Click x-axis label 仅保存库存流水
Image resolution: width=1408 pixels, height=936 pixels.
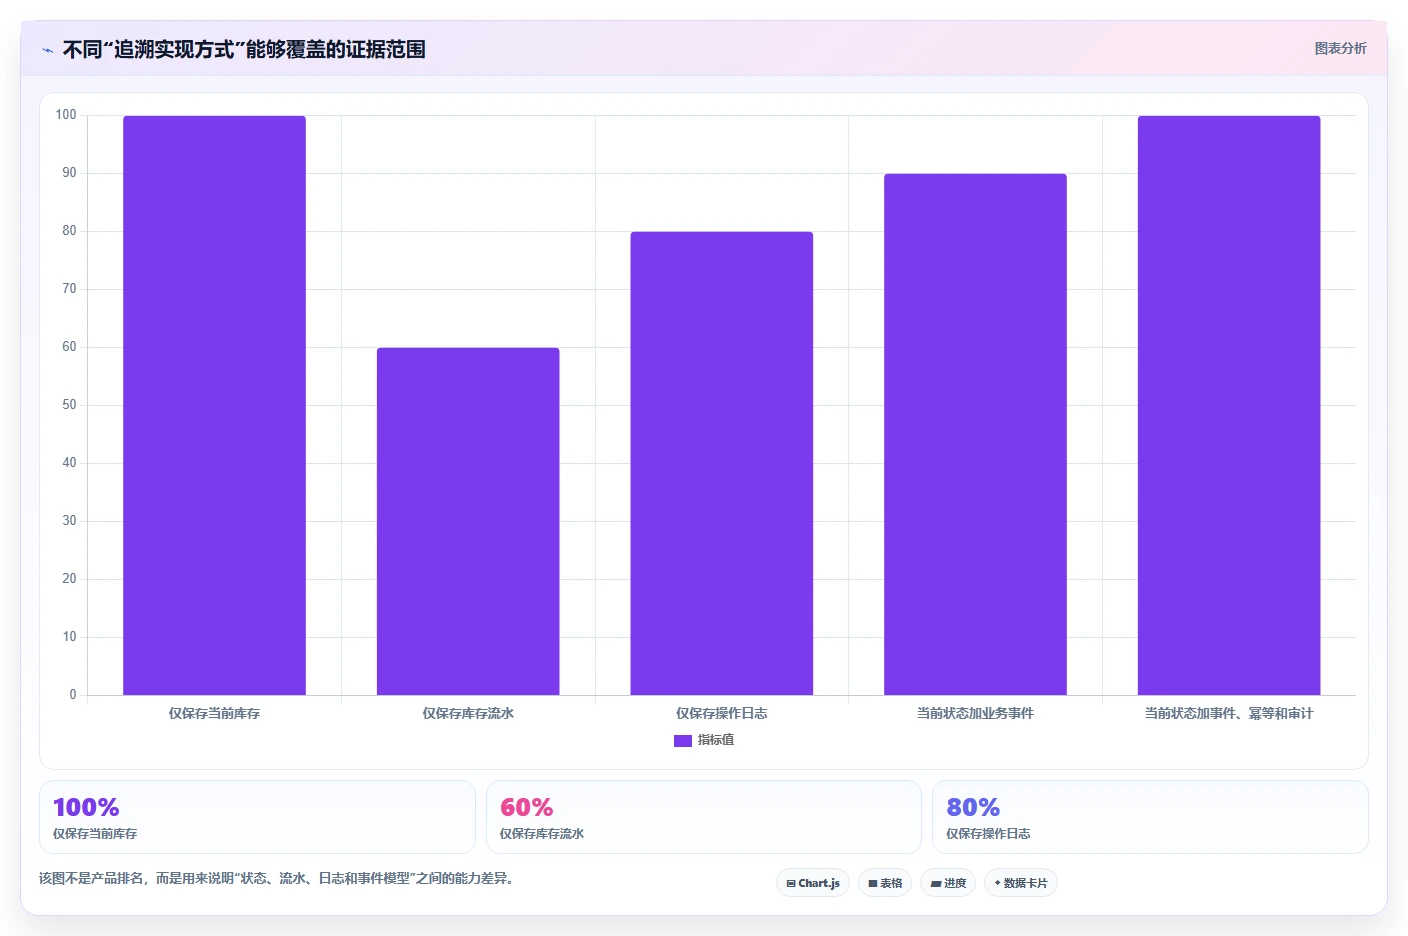point(468,713)
